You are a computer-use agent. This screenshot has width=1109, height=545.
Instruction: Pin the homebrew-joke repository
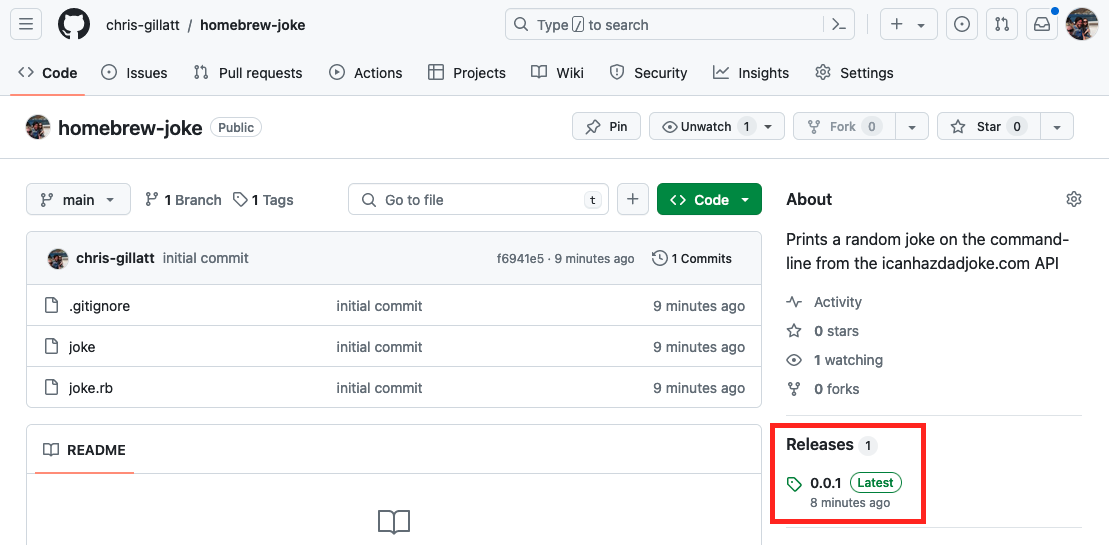[606, 127]
